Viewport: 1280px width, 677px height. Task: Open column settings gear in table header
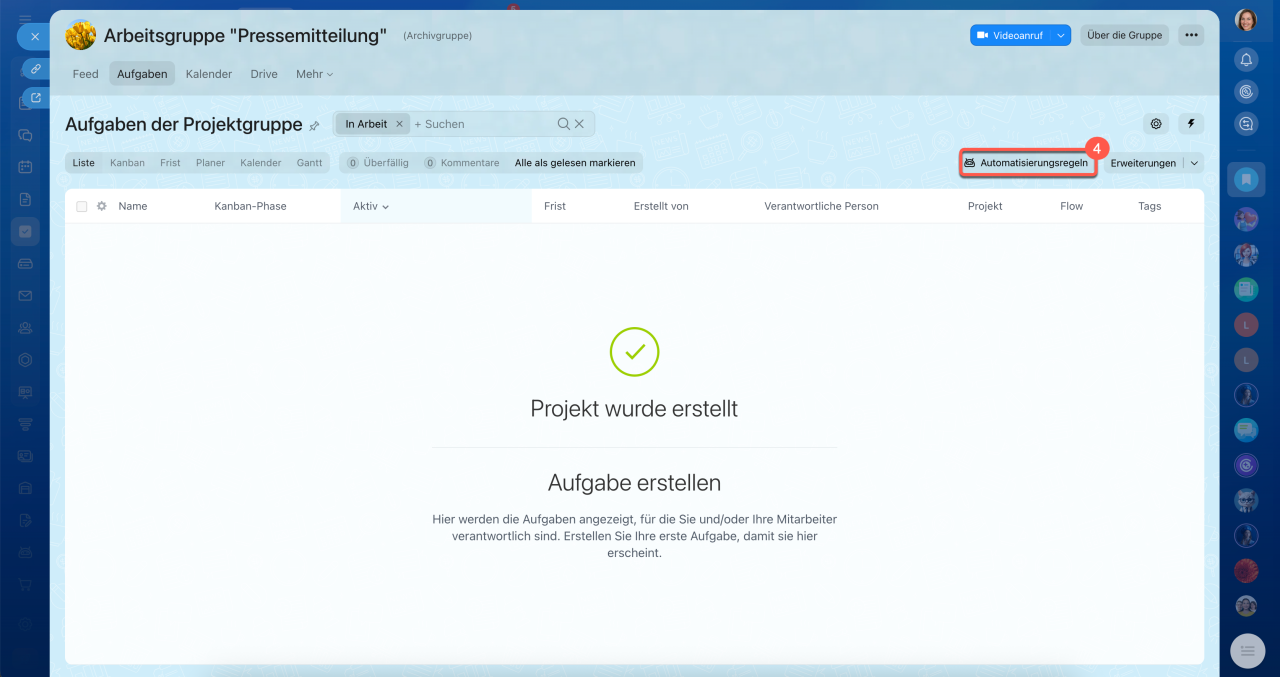(x=101, y=206)
